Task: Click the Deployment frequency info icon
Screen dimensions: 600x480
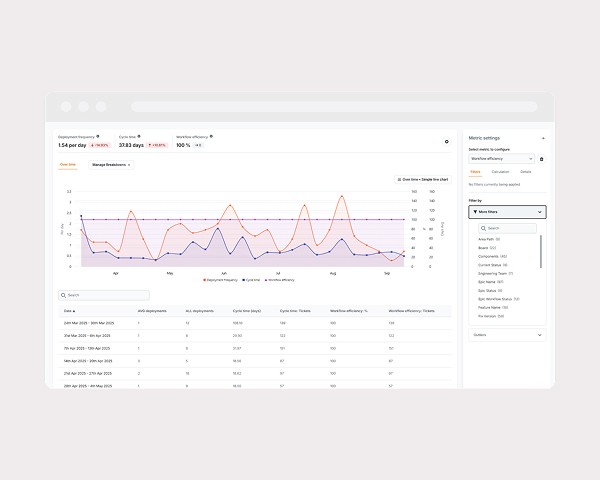Action: pos(98,136)
